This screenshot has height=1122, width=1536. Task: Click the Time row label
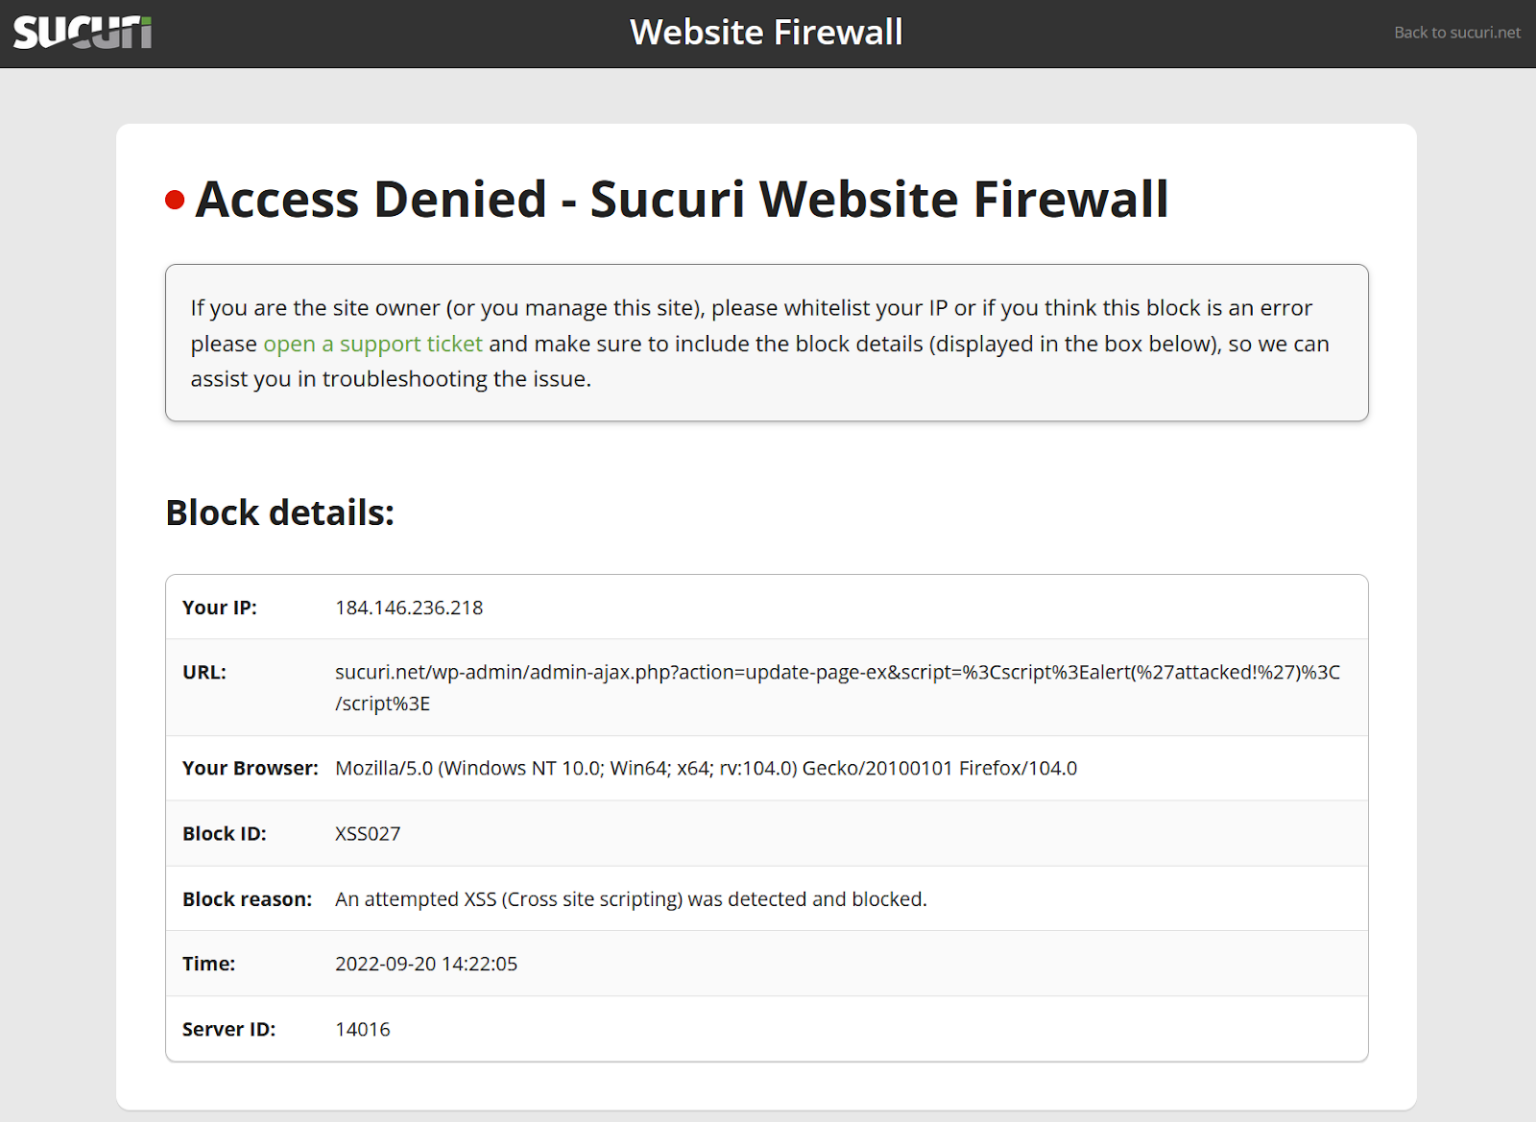coord(208,963)
